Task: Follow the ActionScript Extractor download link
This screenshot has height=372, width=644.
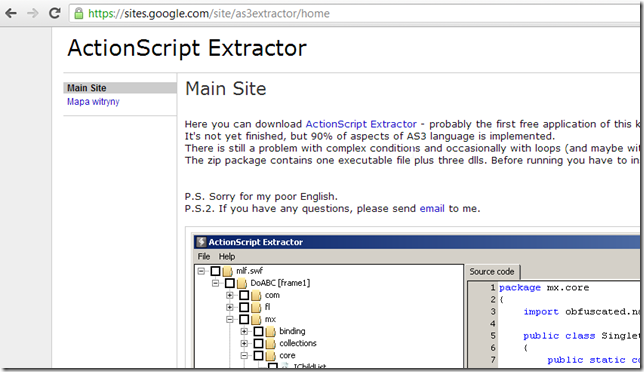Action: (x=361, y=124)
